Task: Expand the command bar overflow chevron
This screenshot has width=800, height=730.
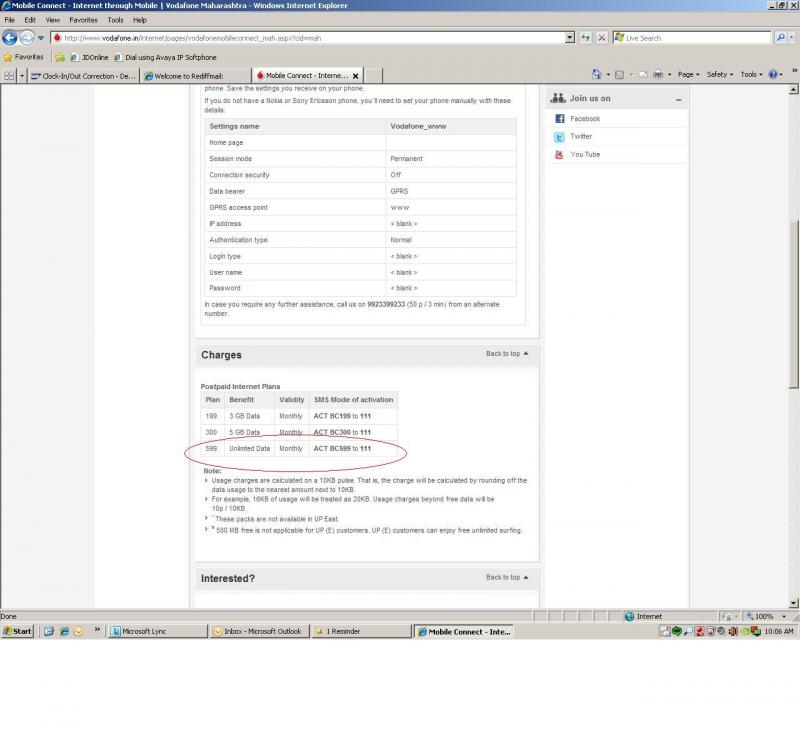Action: click(x=794, y=70)
